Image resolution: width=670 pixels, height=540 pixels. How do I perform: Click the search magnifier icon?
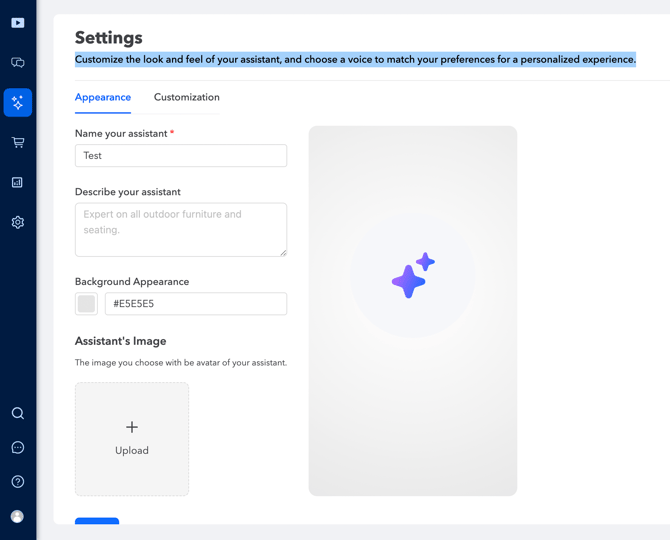pos(18,413)
